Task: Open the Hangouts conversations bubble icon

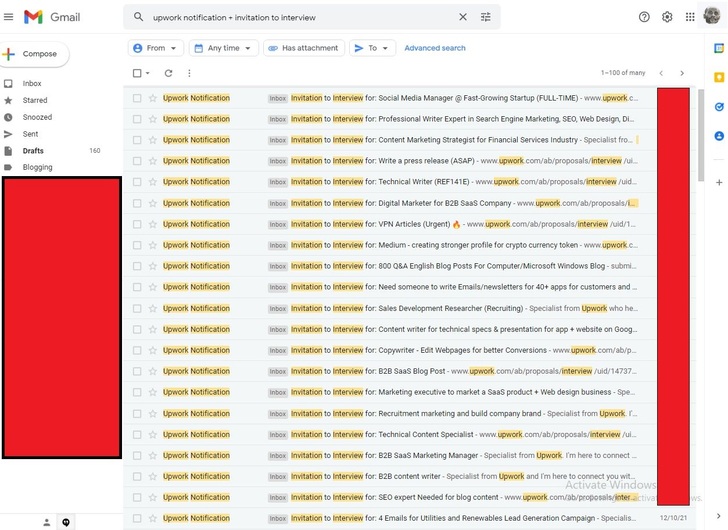Action: coord(66,523)
